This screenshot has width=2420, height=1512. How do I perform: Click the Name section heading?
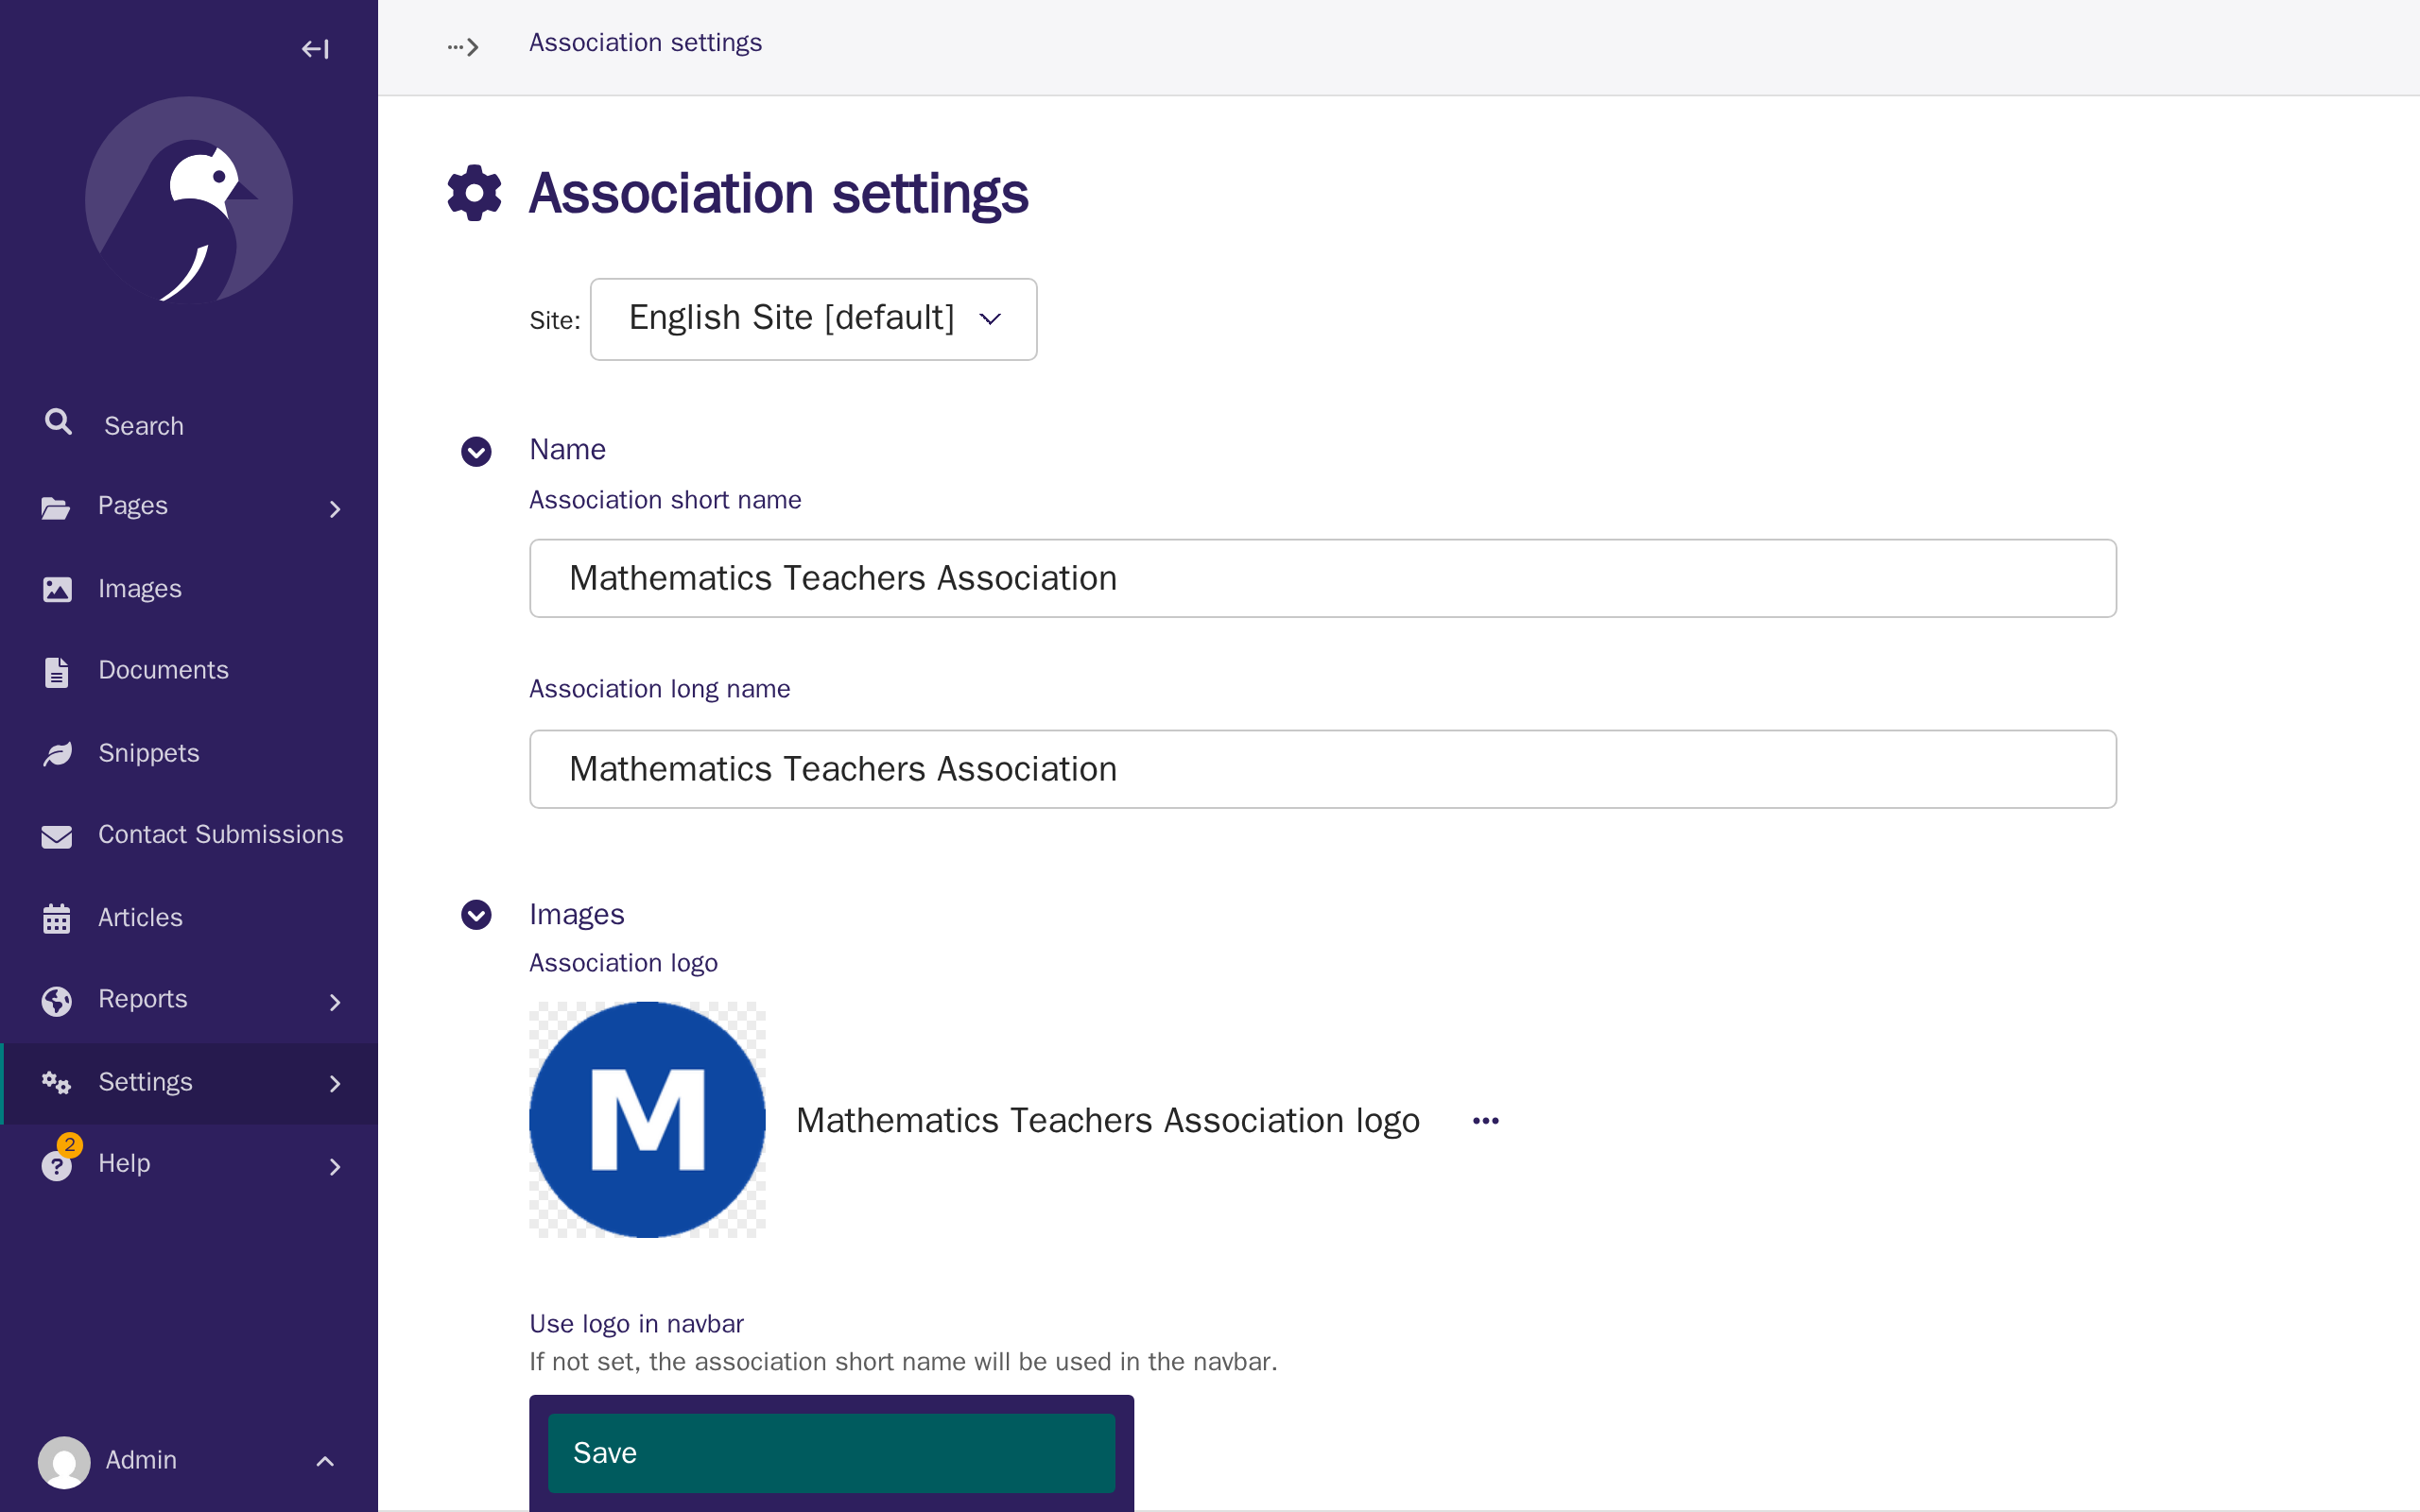click(567, 450)
